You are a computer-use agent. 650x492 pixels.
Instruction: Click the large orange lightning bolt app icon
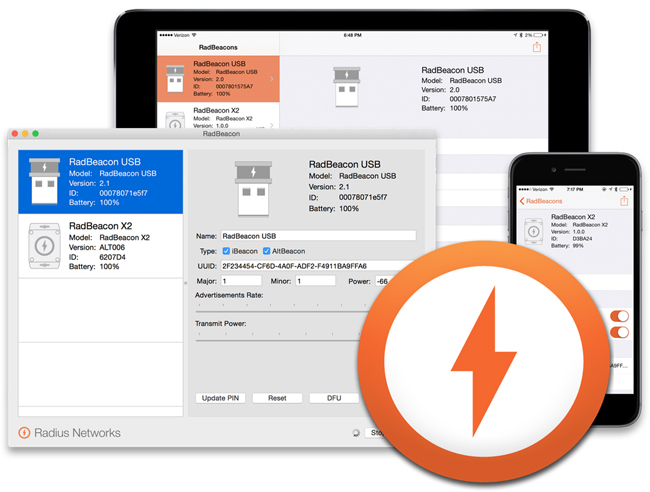(484, 362)
